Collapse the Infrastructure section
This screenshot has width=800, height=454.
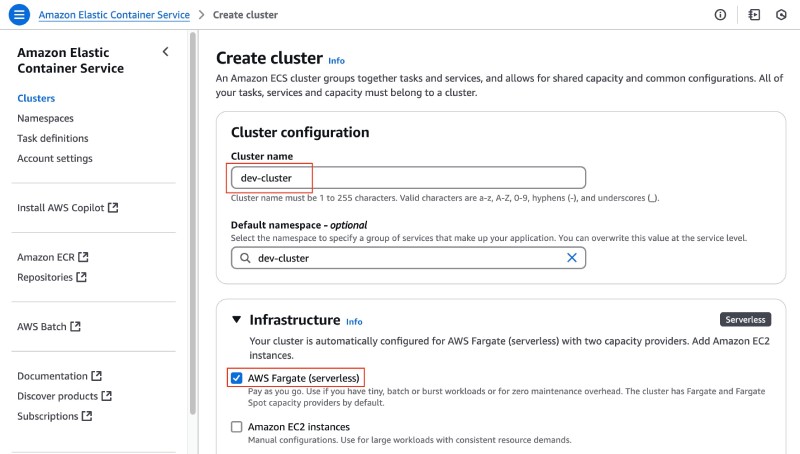coord(236,320)
